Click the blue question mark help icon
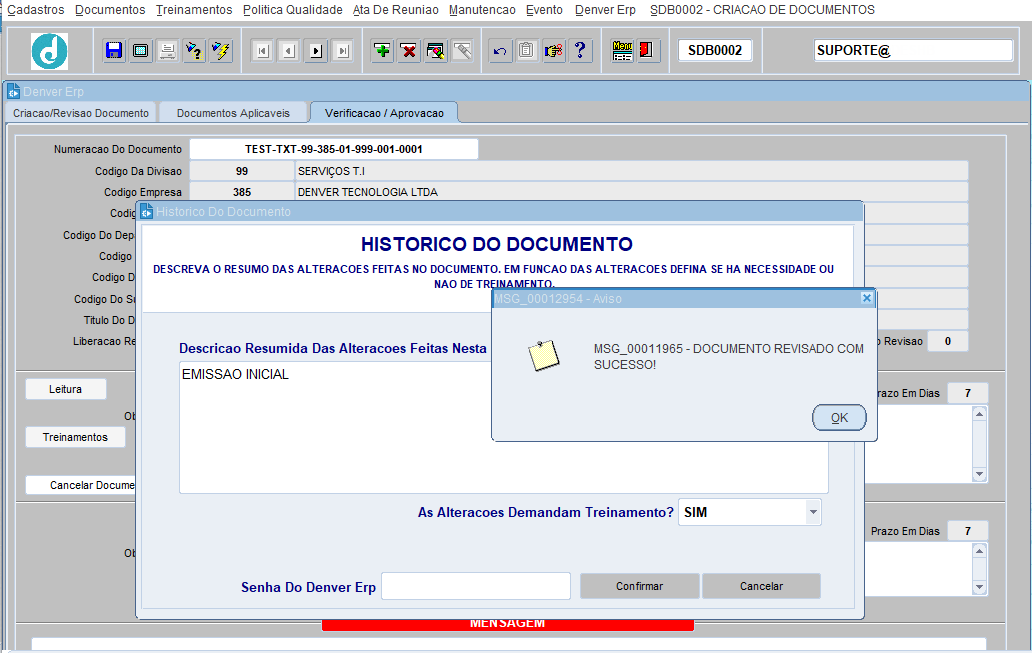Image resolution: width=1032 pixels, height=653 pixels. [580, 51]
